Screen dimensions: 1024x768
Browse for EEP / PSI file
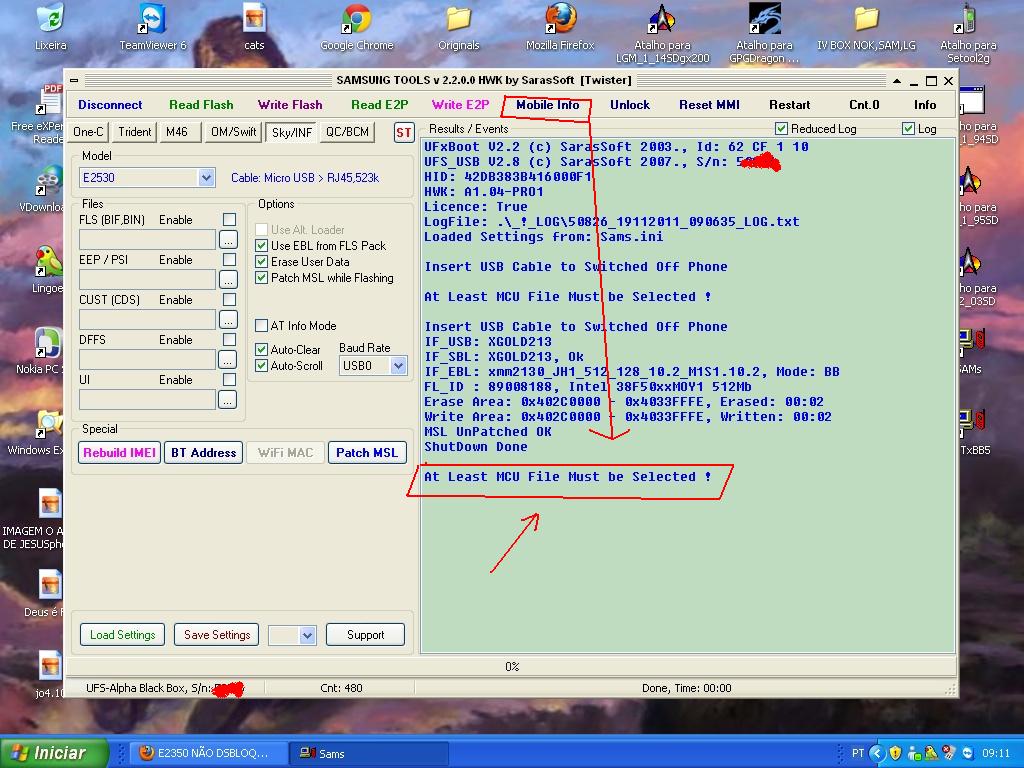227,280
